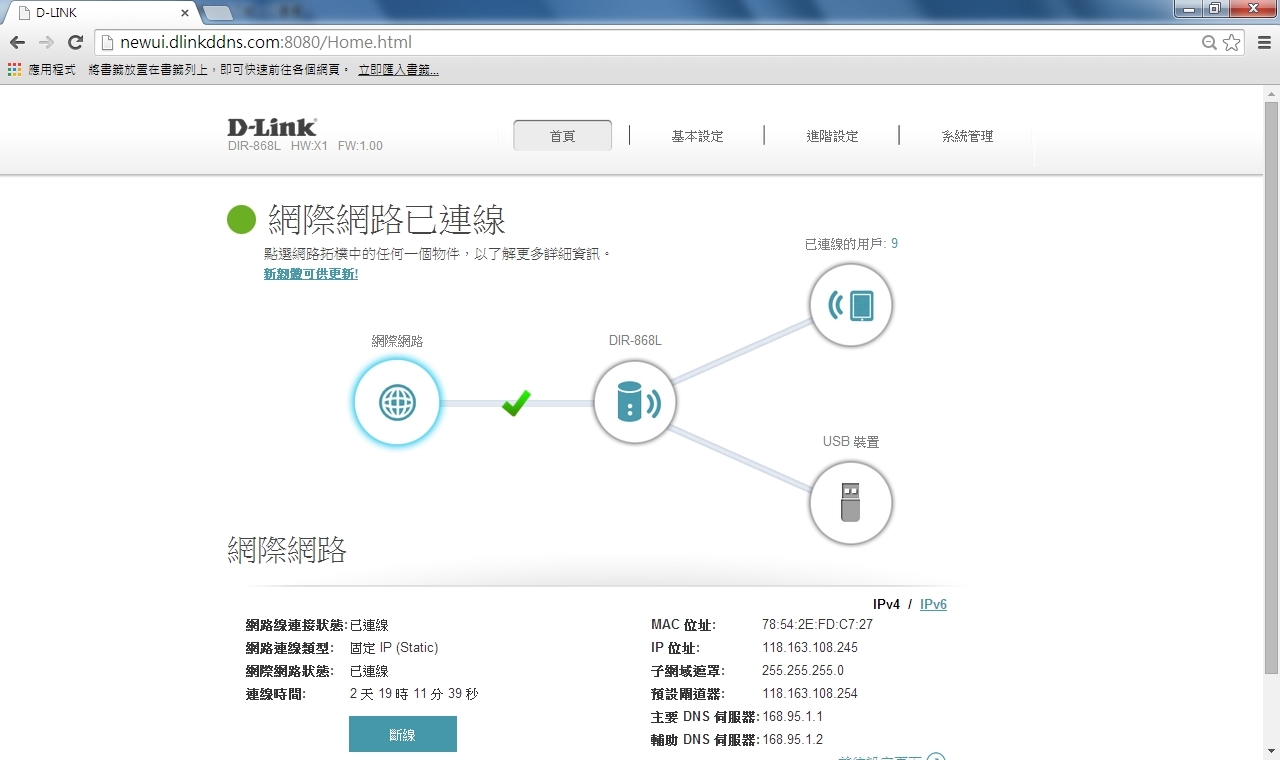1280x760 pixels.
Task: Click the IP address value 118.163.108.245
Action: (810, 647)
